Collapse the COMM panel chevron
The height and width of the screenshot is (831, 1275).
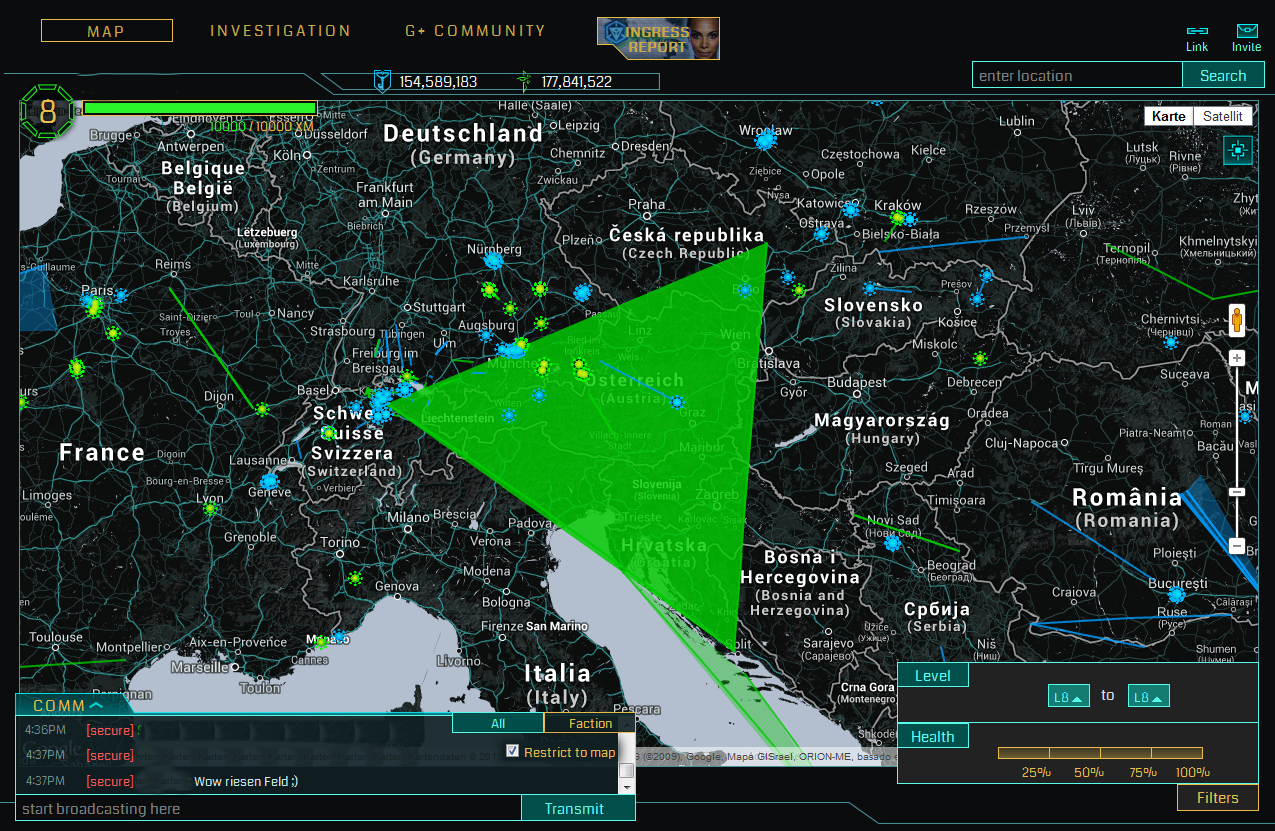click(x=96, y=706)
